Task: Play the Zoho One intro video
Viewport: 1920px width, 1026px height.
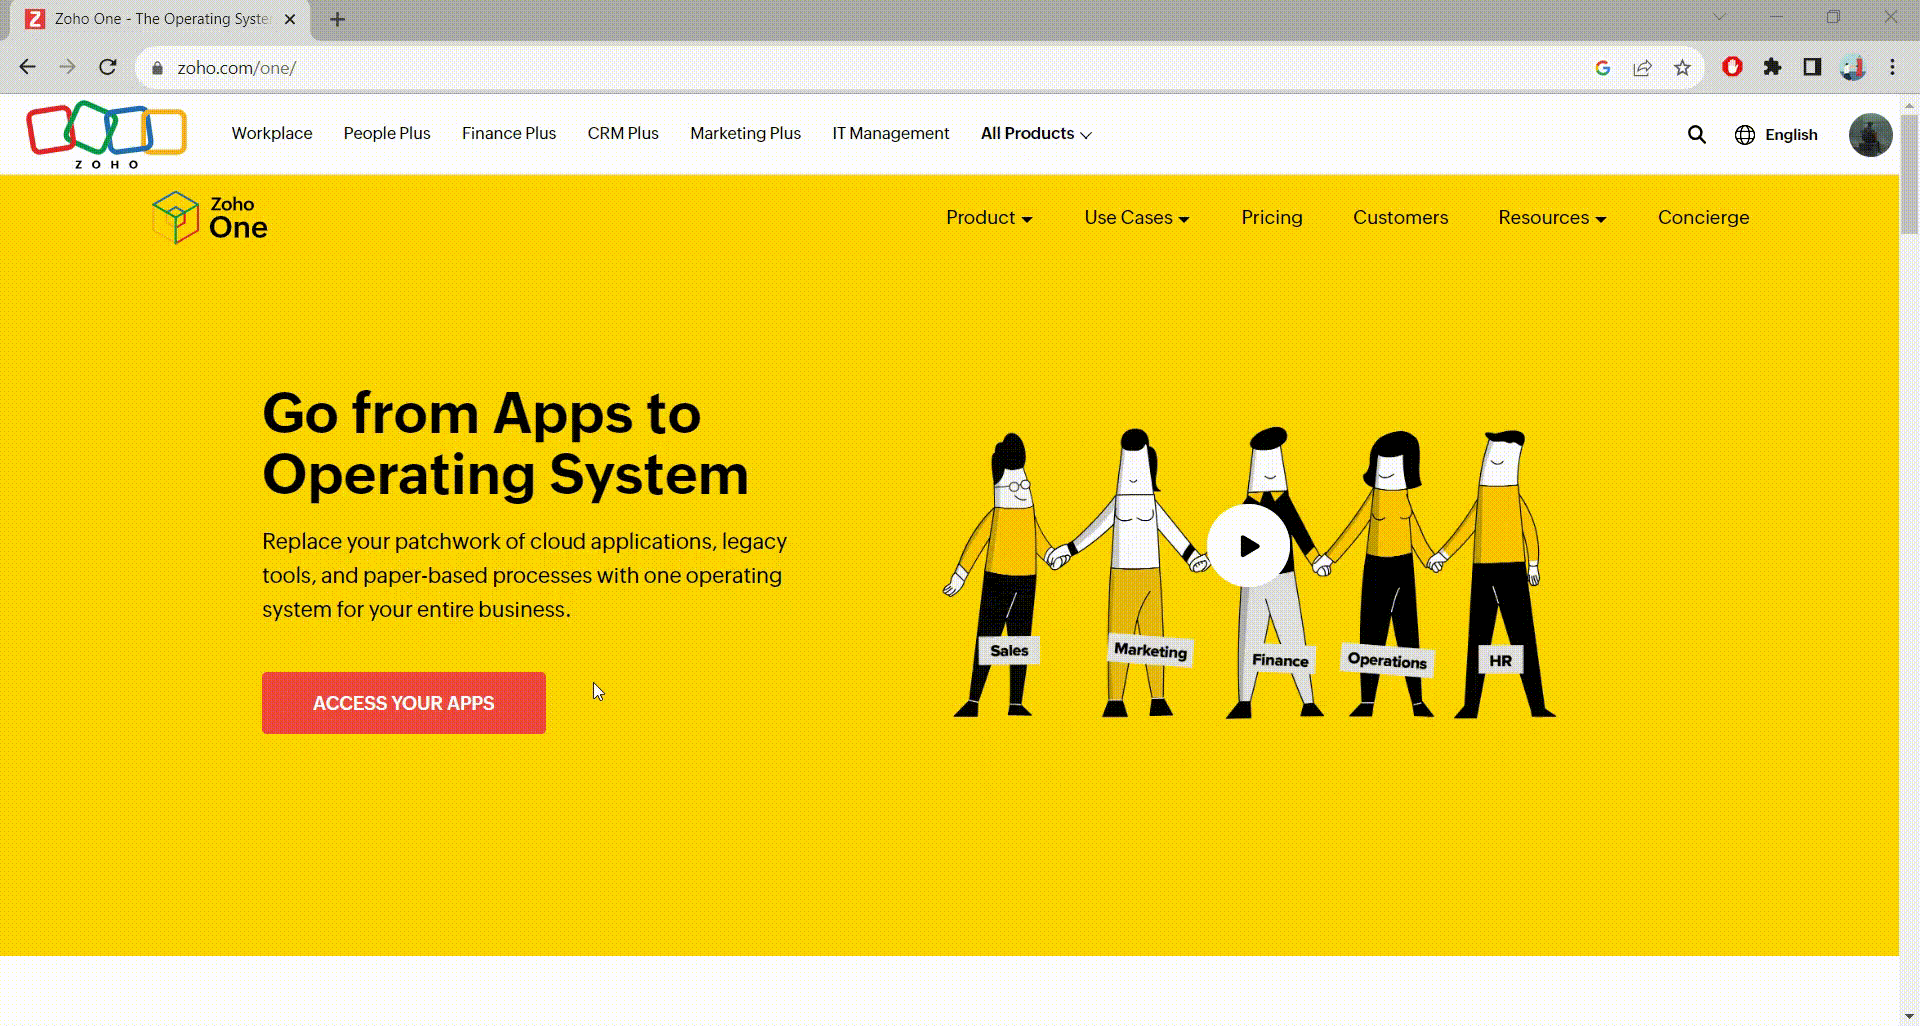Action: click(x=1248, y=546)
